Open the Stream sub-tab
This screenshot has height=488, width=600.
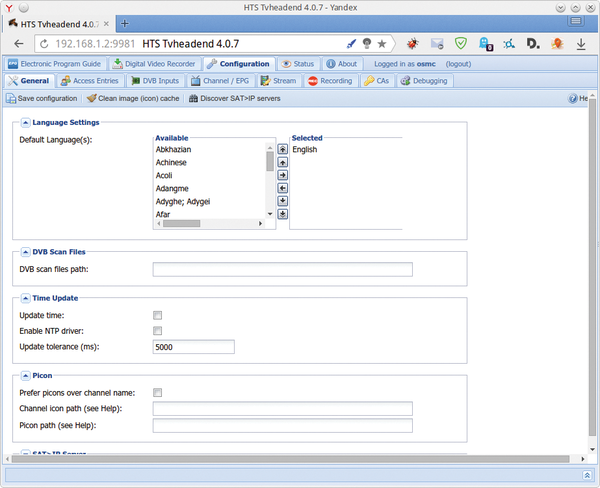pos(279,81)
